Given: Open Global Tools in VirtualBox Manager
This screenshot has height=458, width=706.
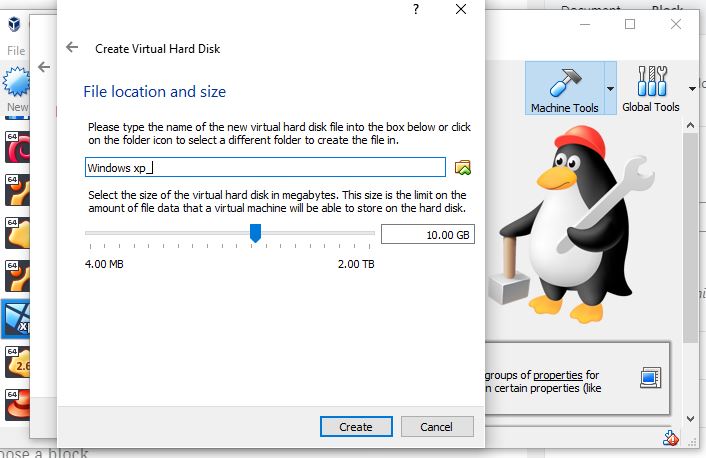Looking at the screenshot, I should pyautogui.click(x=651, y=88).
